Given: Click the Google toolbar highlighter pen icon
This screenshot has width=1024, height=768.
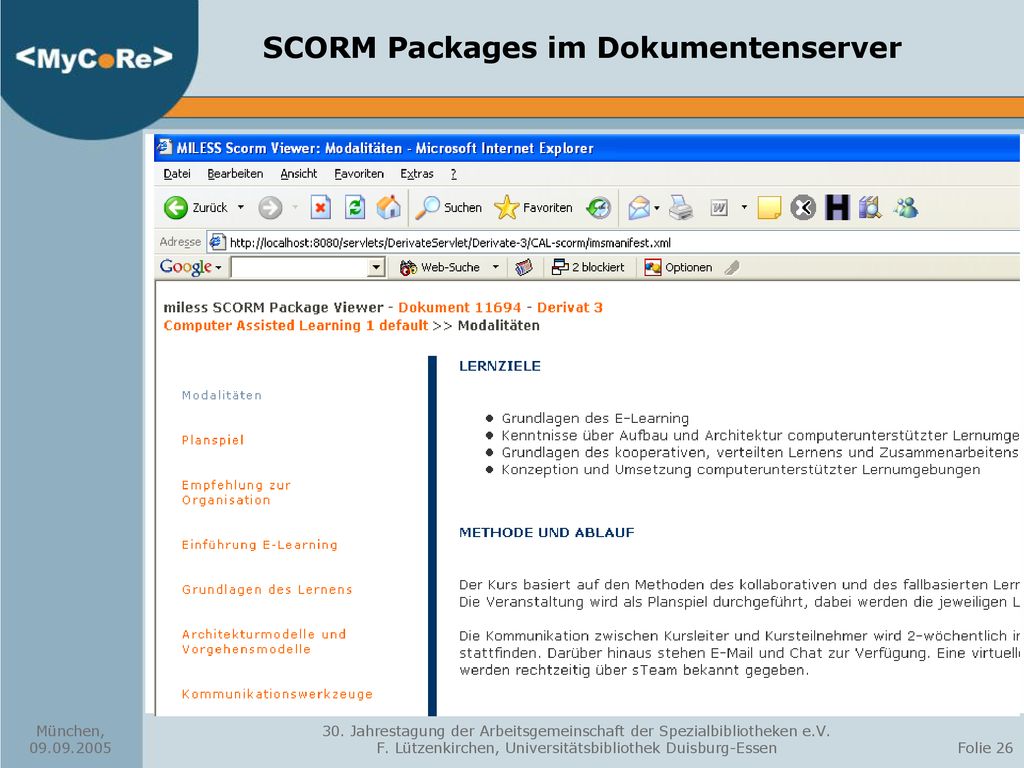Looking at the screenshot, I should click(x=732, y=267).
